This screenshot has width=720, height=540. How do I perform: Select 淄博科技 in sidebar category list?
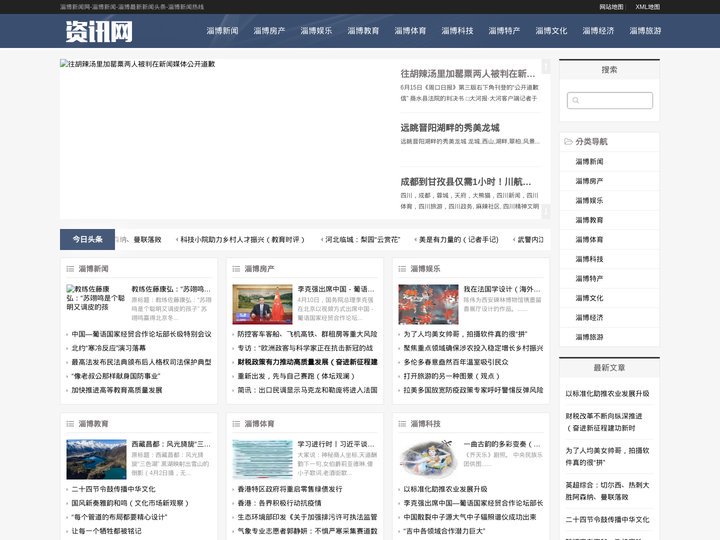[x=590, y=259]
